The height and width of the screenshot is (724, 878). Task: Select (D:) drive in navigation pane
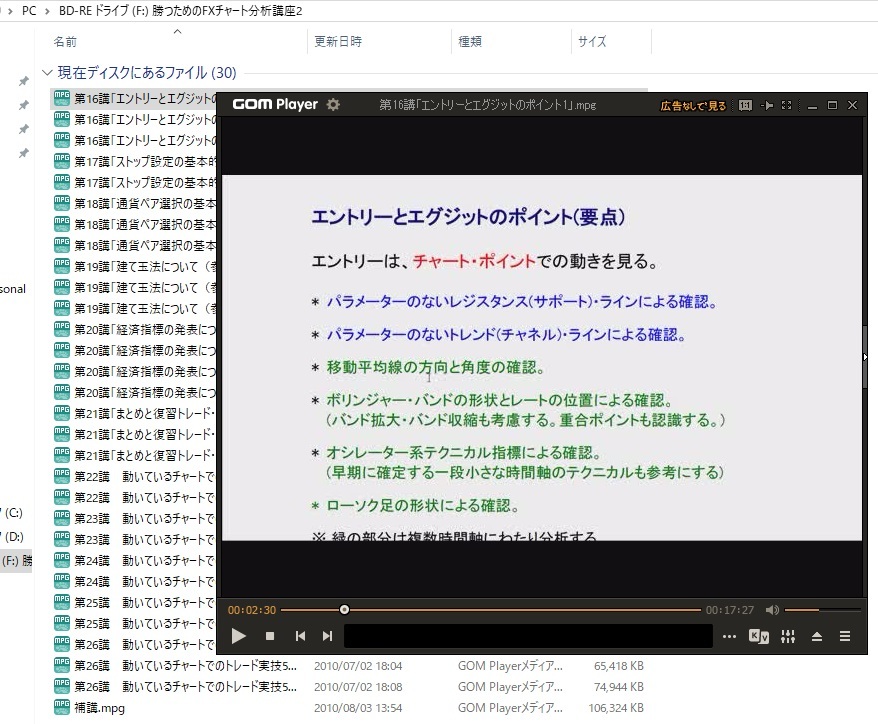pyautogui.click(x=12, y=537)
